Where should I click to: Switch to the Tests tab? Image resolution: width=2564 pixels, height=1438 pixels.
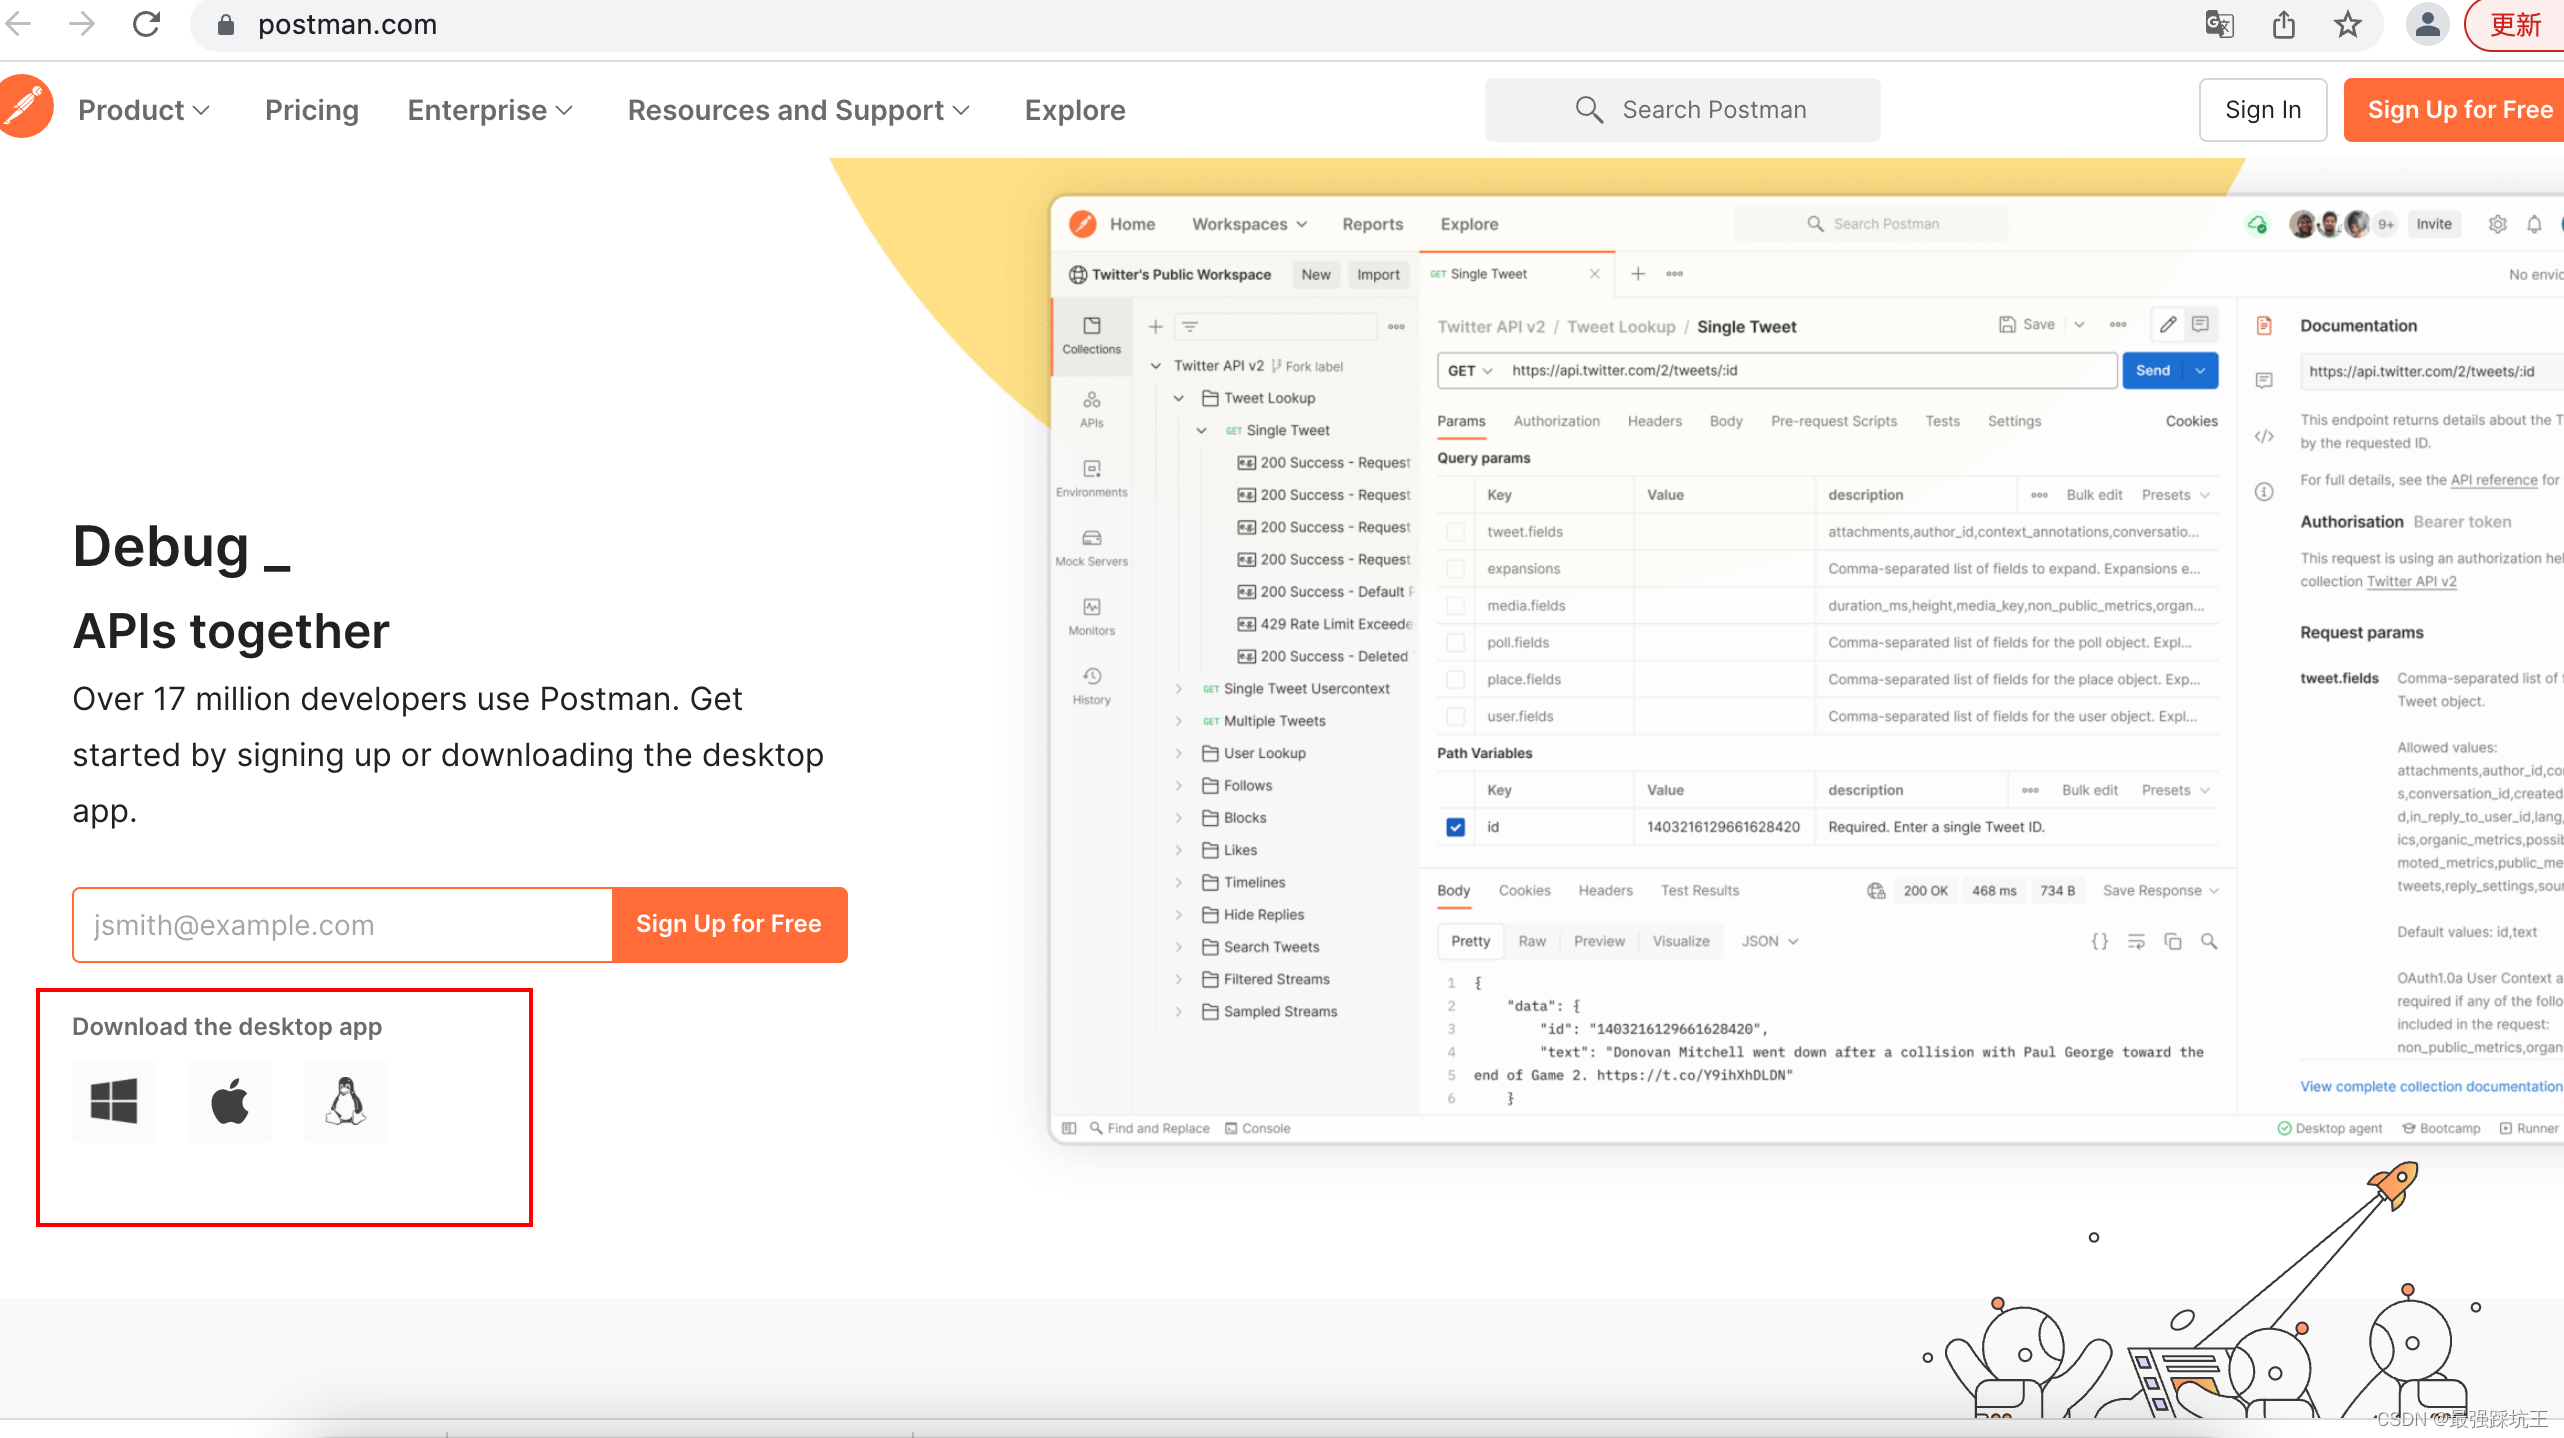(1942, 421)
